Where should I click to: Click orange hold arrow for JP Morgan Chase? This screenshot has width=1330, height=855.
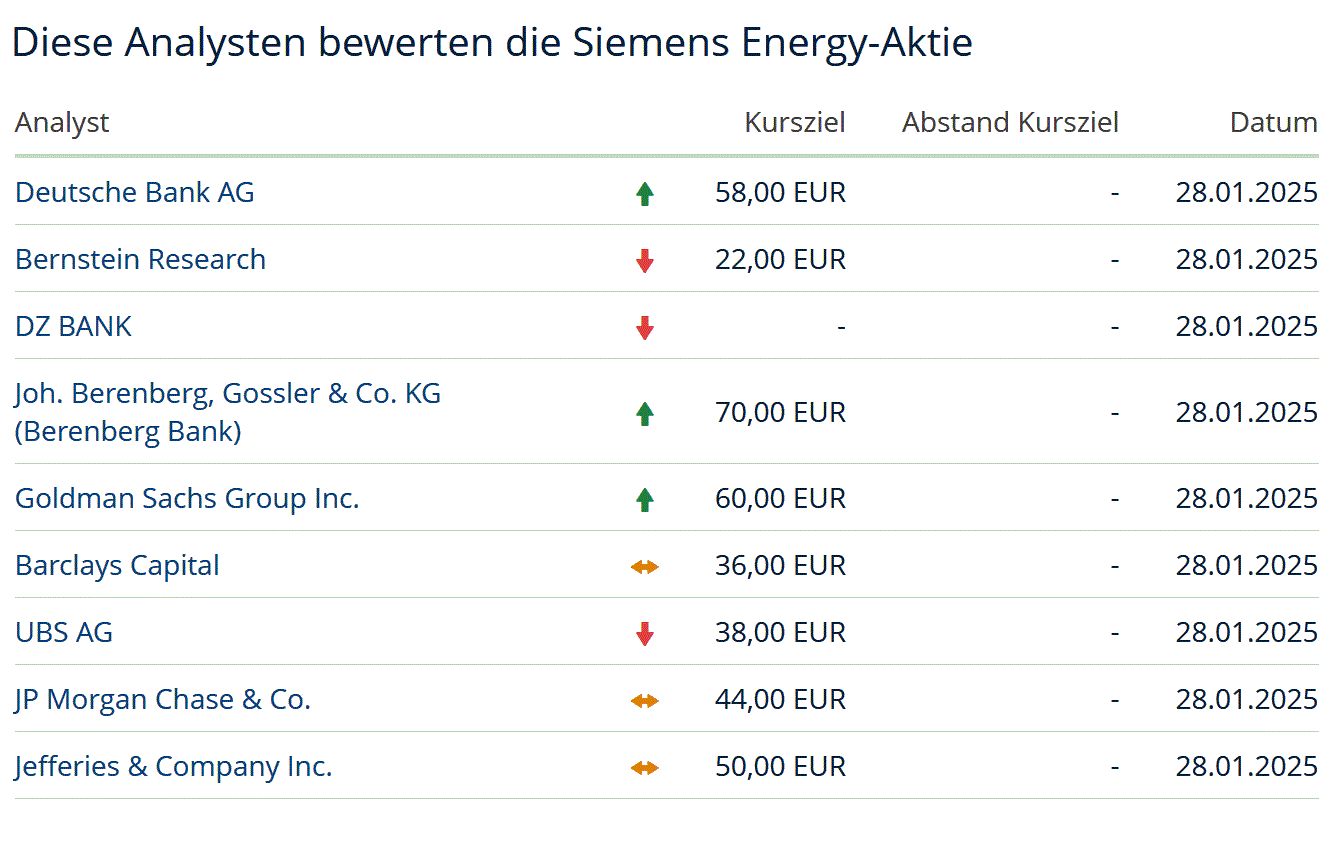[x=645, y=701]
